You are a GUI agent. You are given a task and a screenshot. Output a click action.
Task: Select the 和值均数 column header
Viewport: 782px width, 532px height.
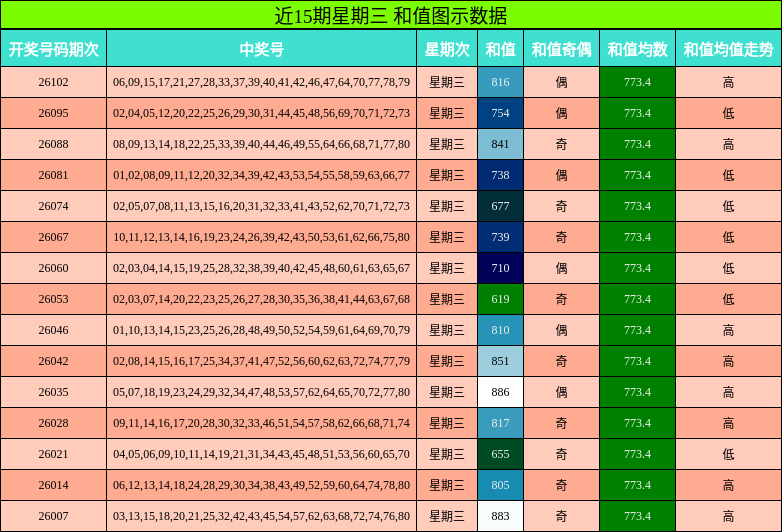click(x=637, y=49)
